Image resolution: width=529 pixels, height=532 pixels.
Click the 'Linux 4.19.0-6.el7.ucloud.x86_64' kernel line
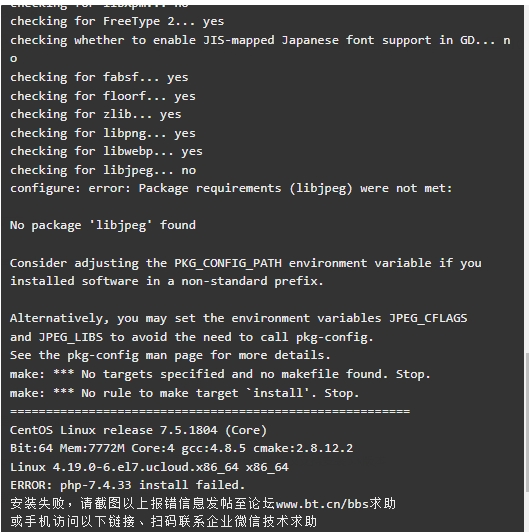(x=149, y=467)
